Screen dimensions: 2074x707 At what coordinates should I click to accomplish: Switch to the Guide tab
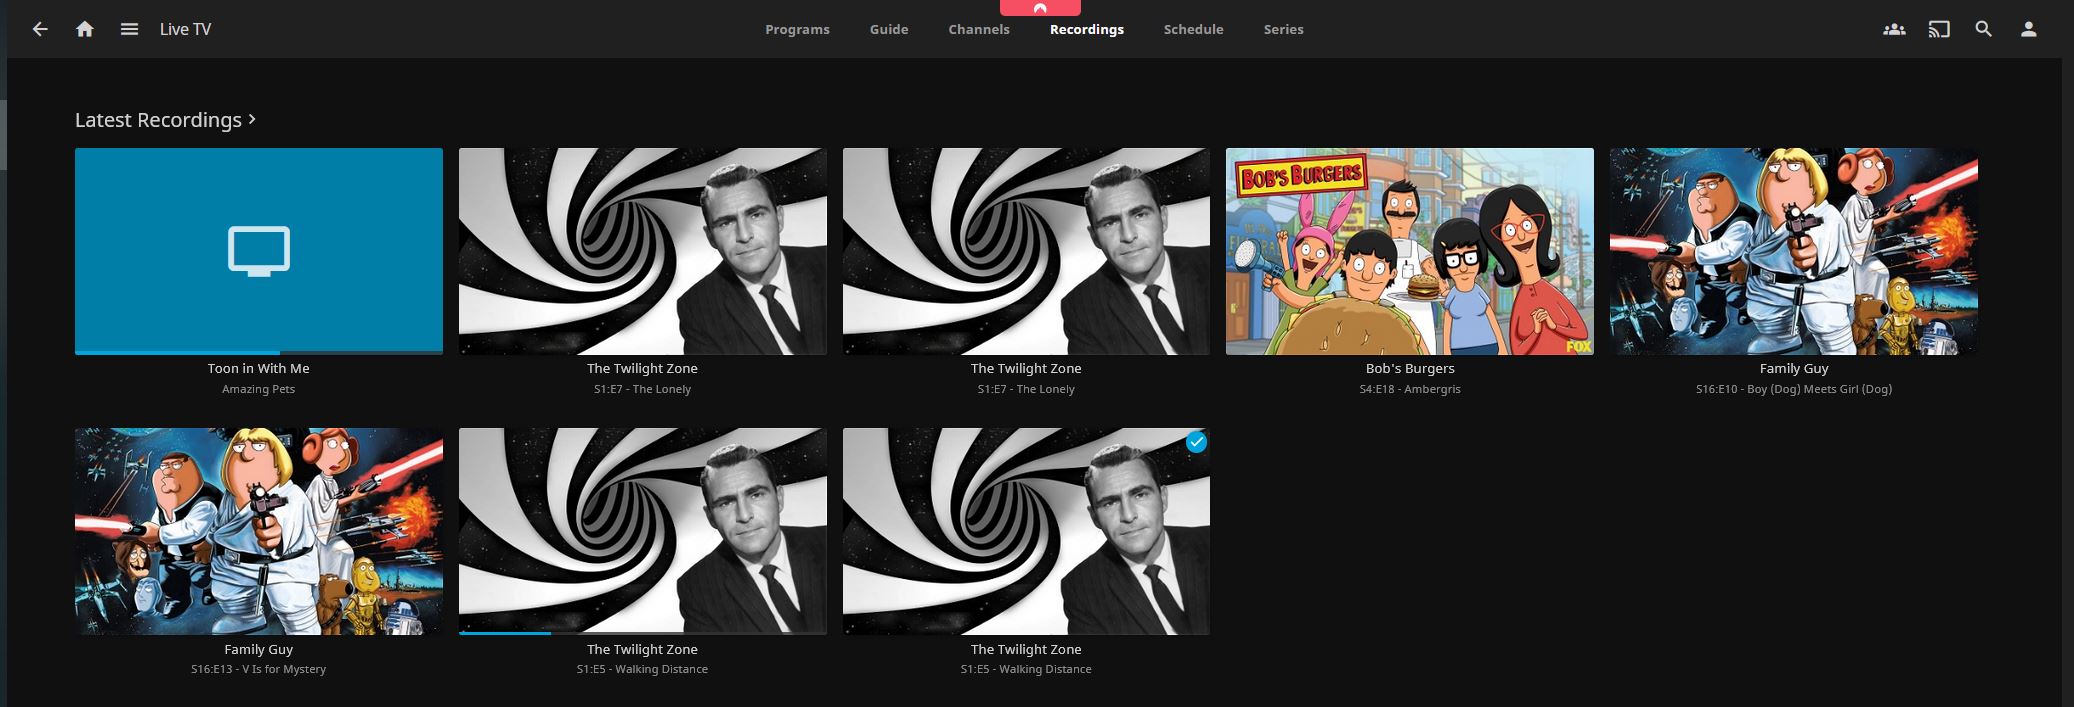888,29
